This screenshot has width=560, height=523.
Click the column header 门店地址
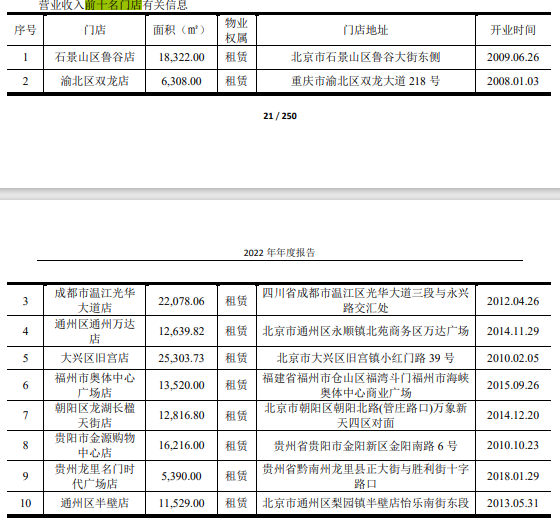pos(366,30)
